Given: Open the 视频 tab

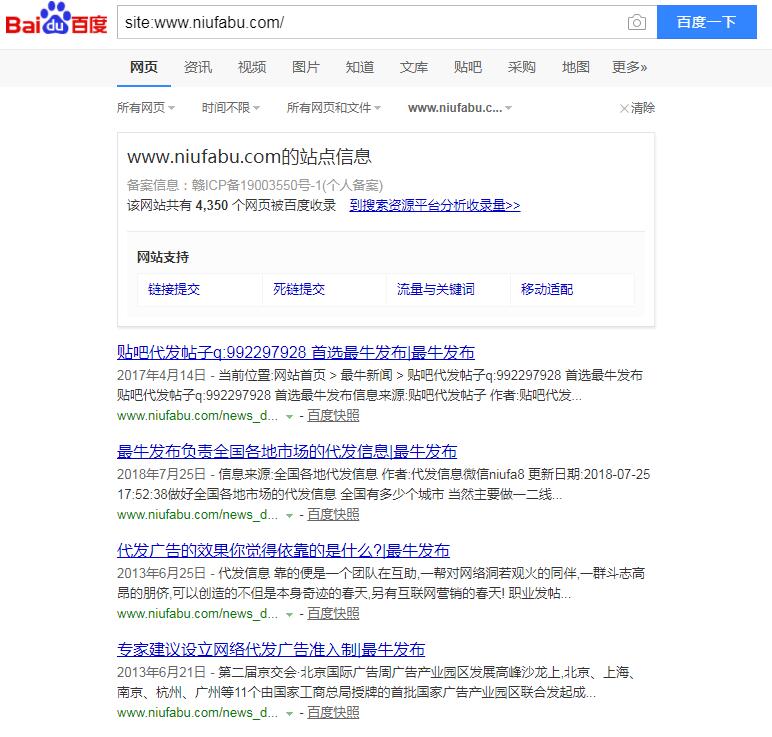Looking at the screenshot, I should (252, 67).
